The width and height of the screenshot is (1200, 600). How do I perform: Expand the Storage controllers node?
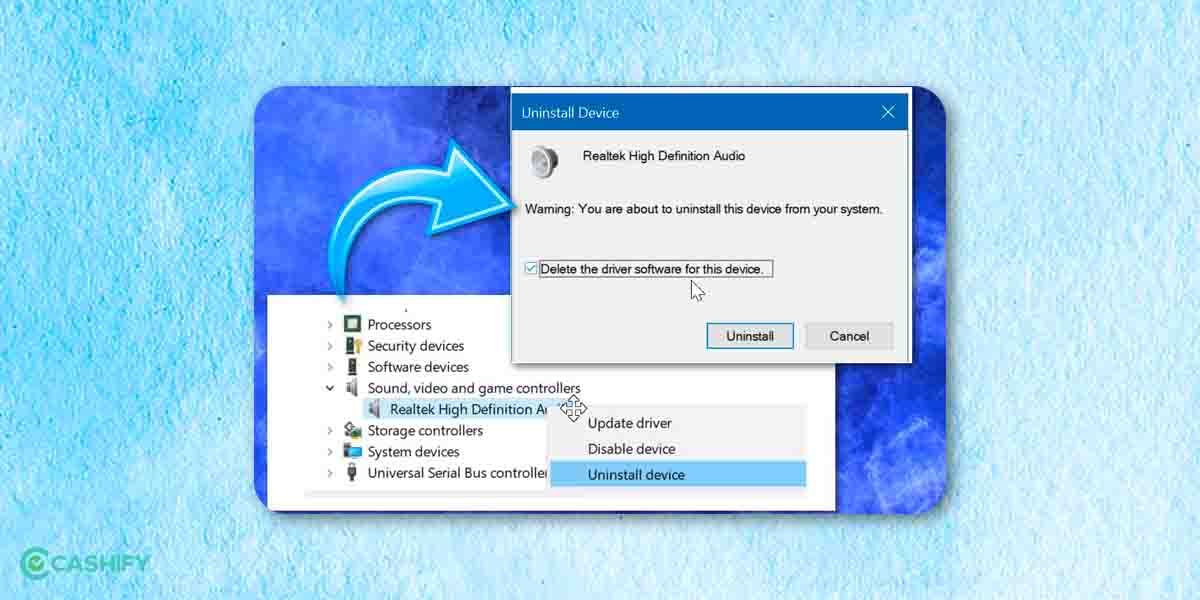pyautogui.click(x=330, y=430)
